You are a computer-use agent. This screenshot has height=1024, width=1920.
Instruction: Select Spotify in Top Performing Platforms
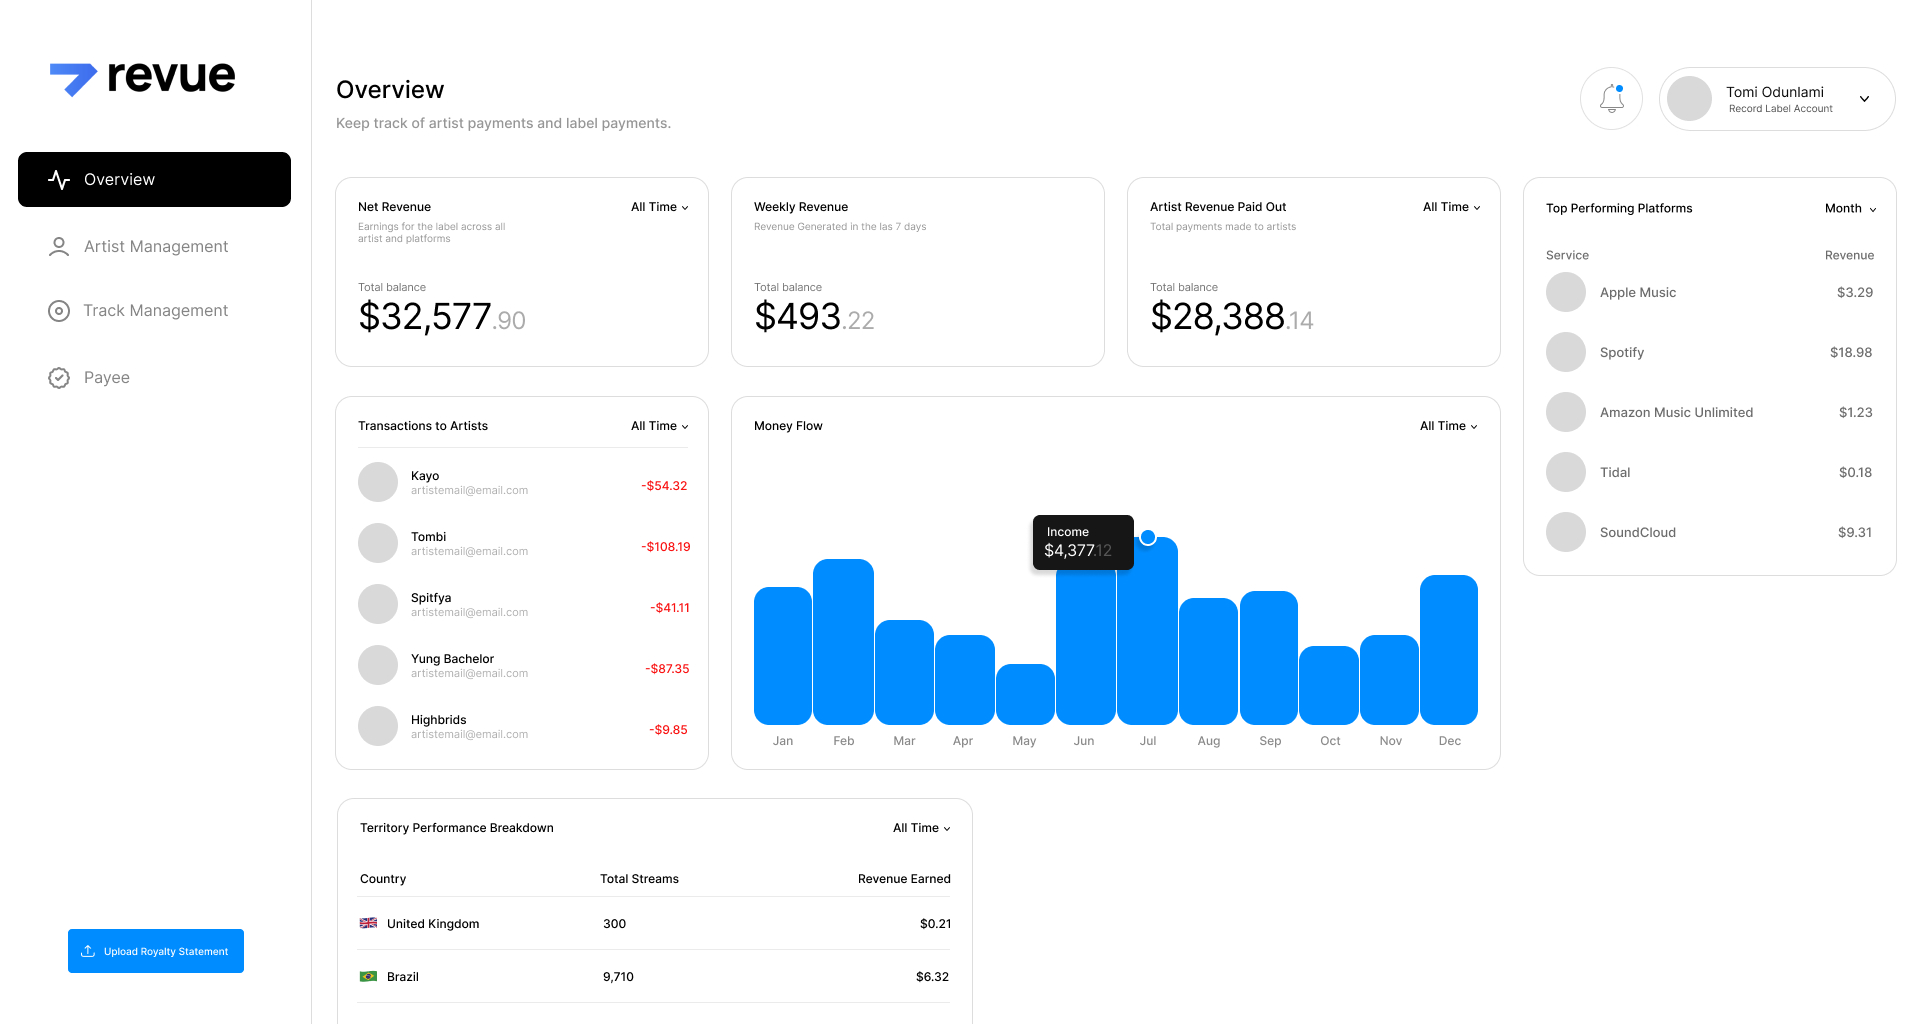[1622, 352]
